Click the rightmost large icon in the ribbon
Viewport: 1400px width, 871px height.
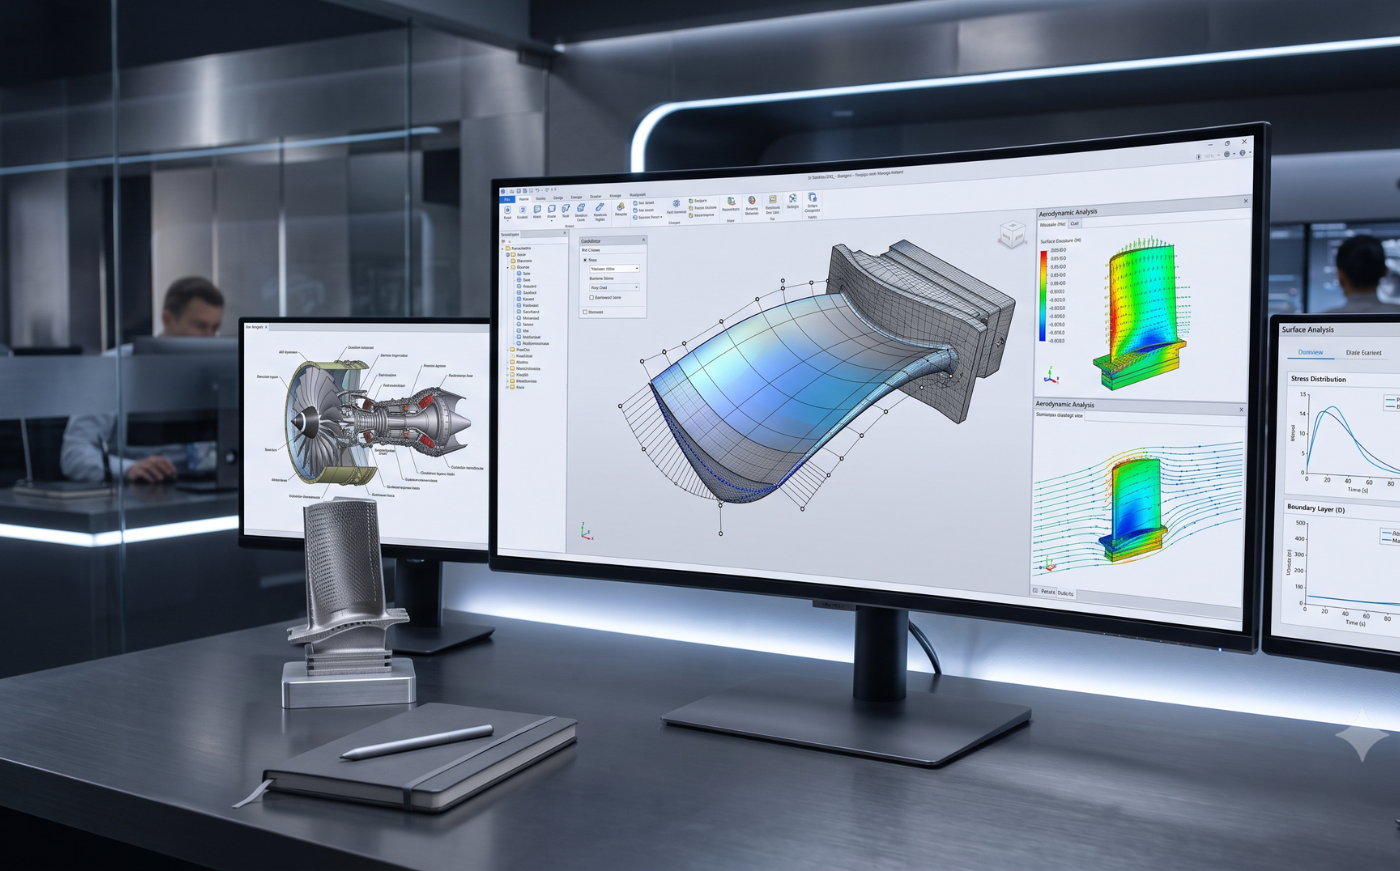[812, 197]
